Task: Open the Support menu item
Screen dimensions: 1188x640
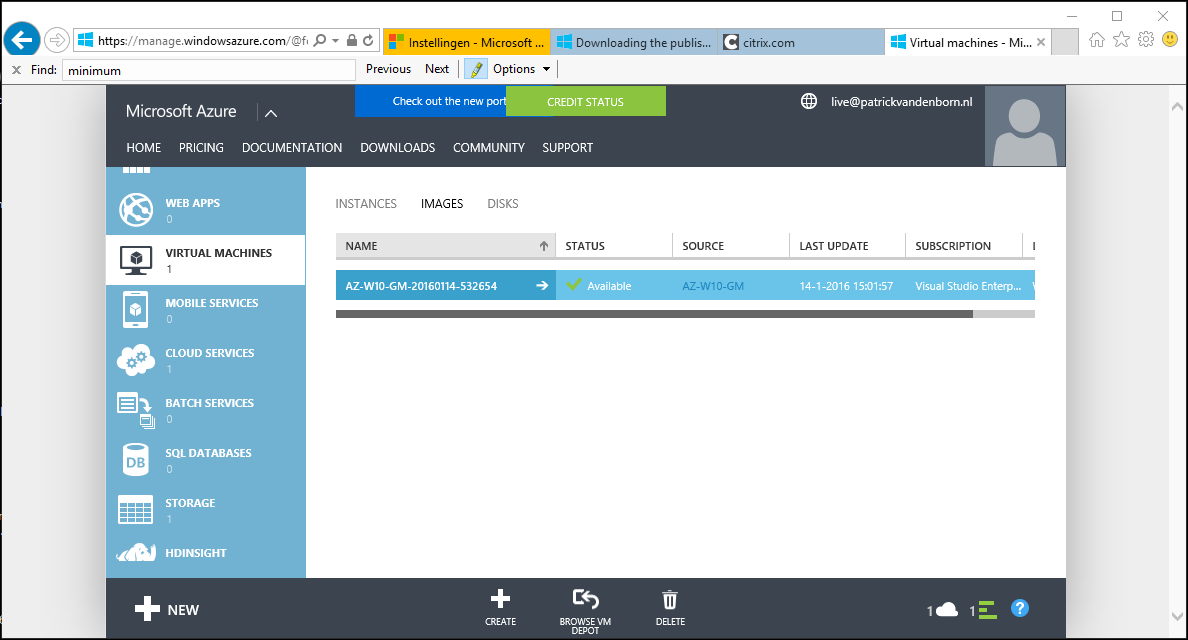Action: coord(567,148)
